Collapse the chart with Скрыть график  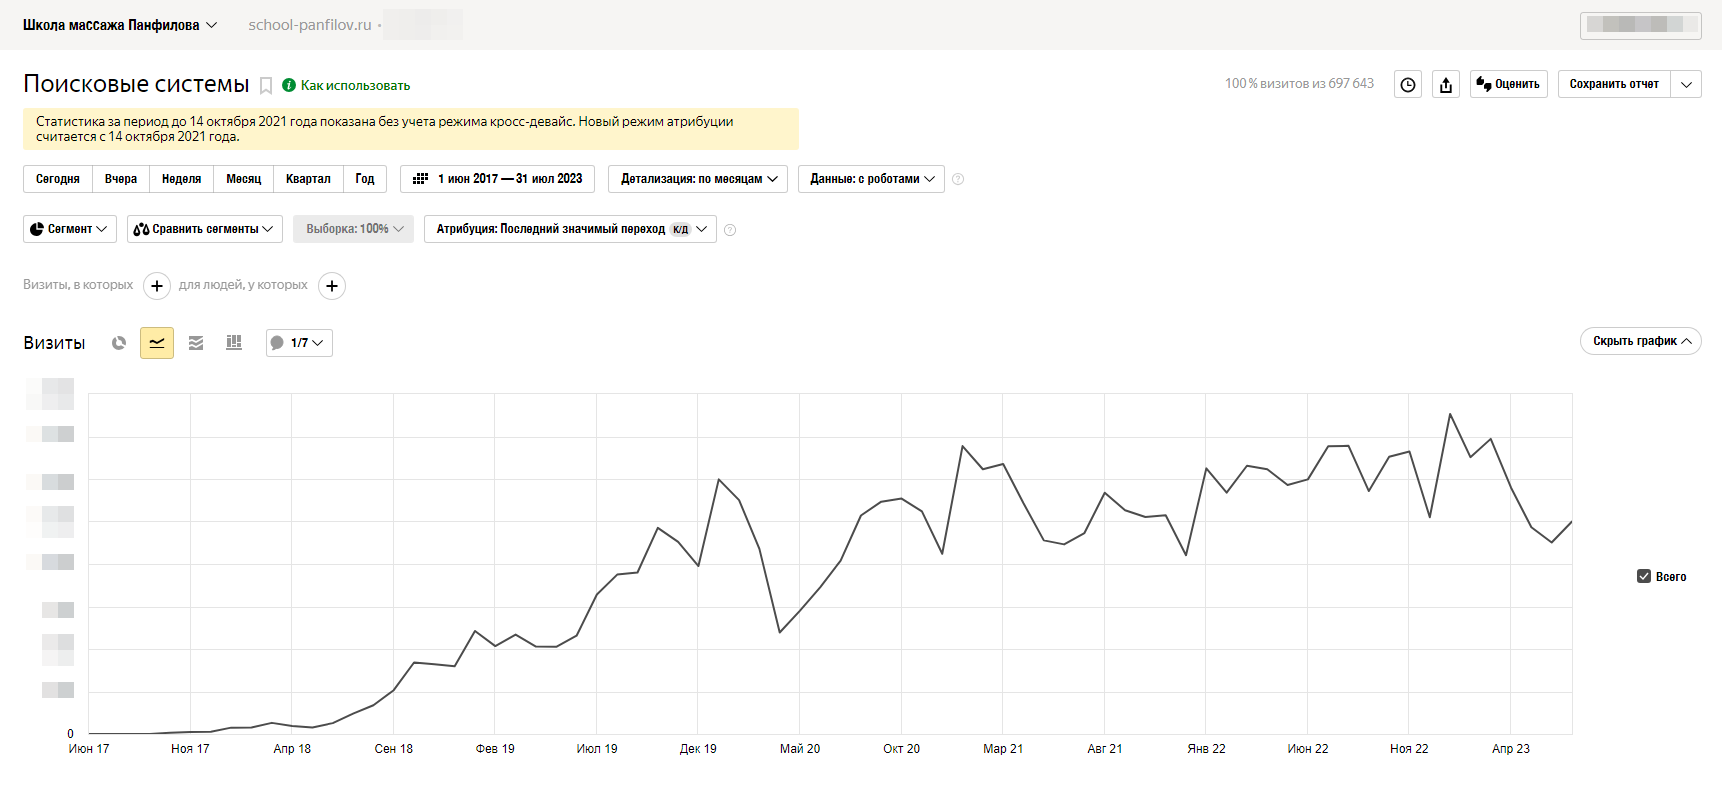(1640, 341)
